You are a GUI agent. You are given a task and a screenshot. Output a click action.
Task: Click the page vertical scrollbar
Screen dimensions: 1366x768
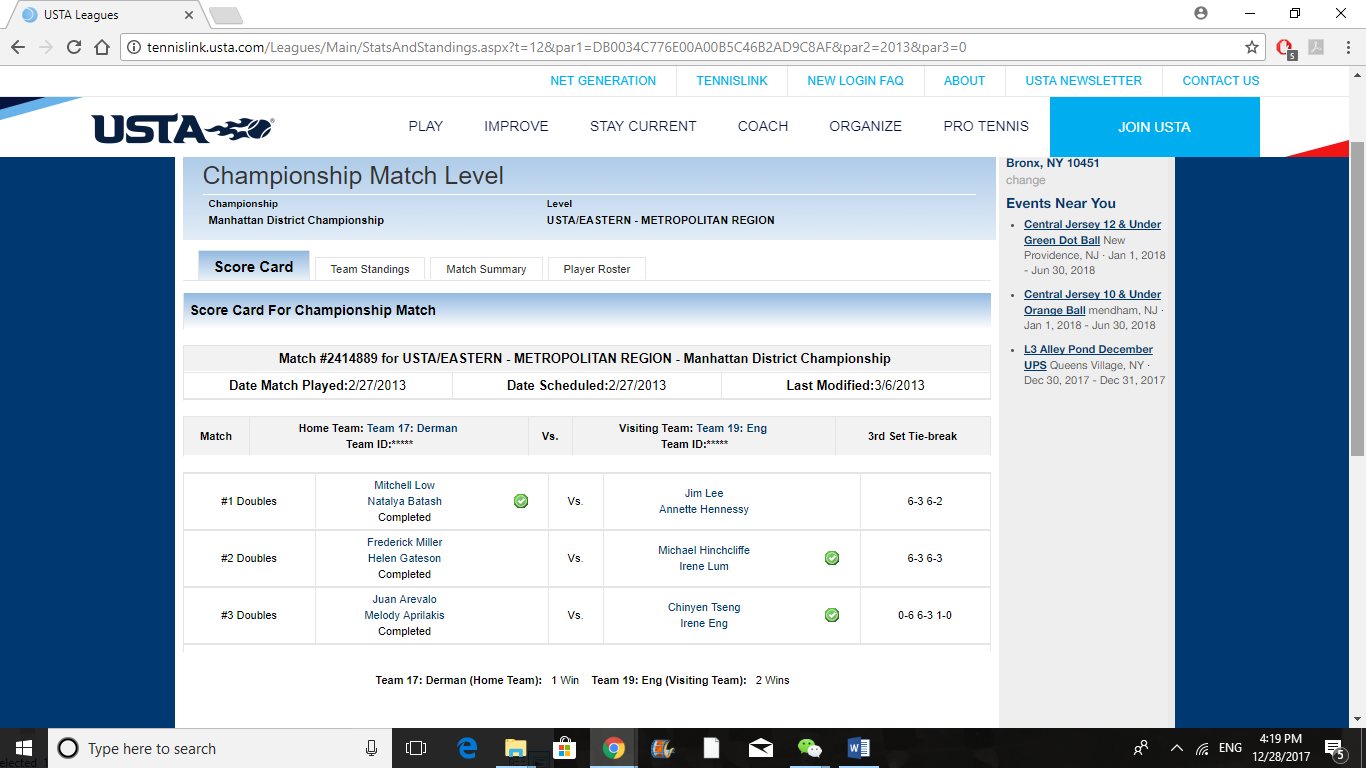coord(1357,300)
